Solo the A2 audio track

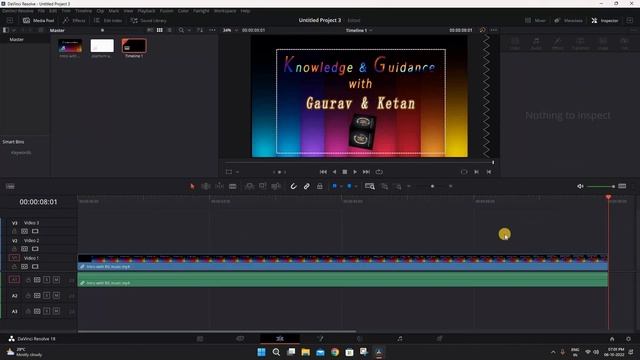pos(47,296)
